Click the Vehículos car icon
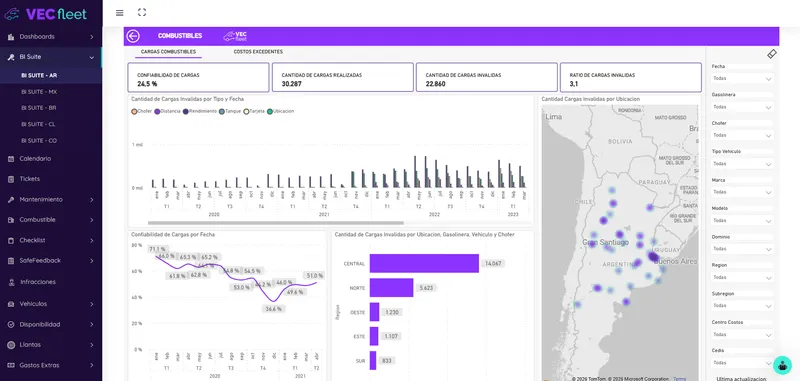This screenshot has height=381, width=800. tap(11, 304)
